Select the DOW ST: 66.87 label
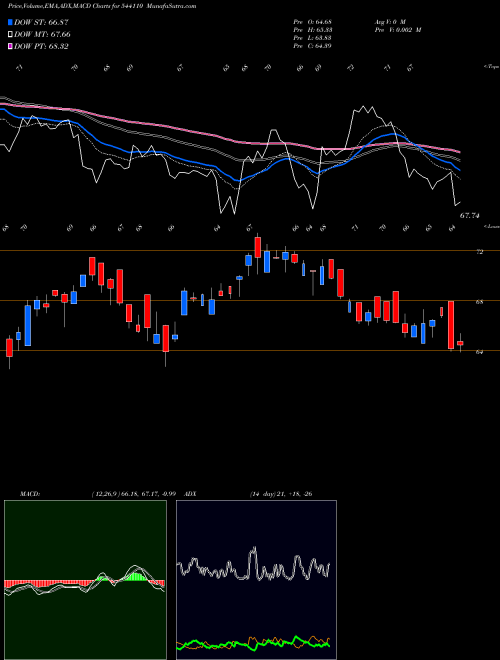The height and width of the screenshot is (660, 500). click(41, 22)
